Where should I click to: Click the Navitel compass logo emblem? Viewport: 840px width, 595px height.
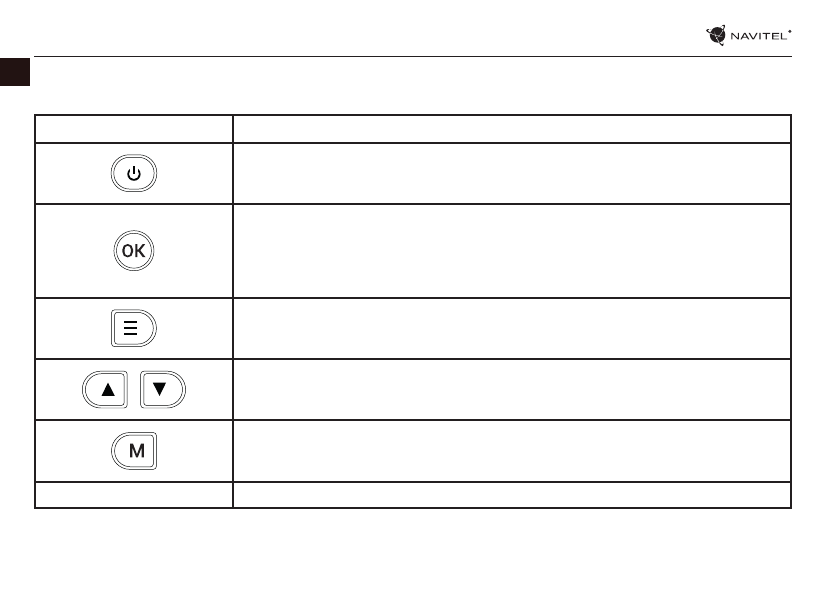[x=716, y=36]
